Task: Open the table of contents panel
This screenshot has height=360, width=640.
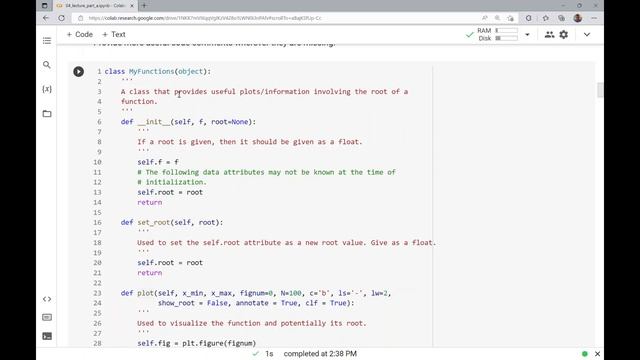Action: click(47, 40)
